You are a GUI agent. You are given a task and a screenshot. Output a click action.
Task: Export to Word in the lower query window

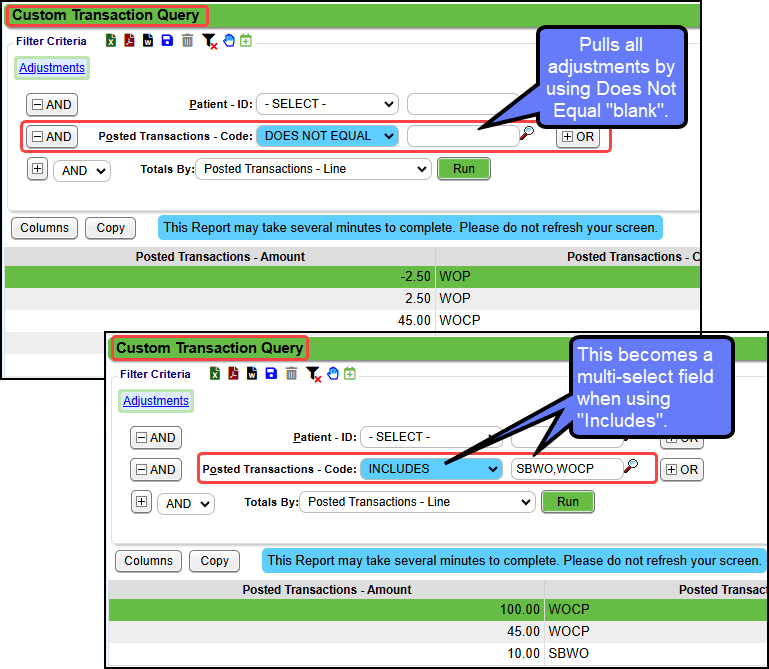tap(252, 374)
